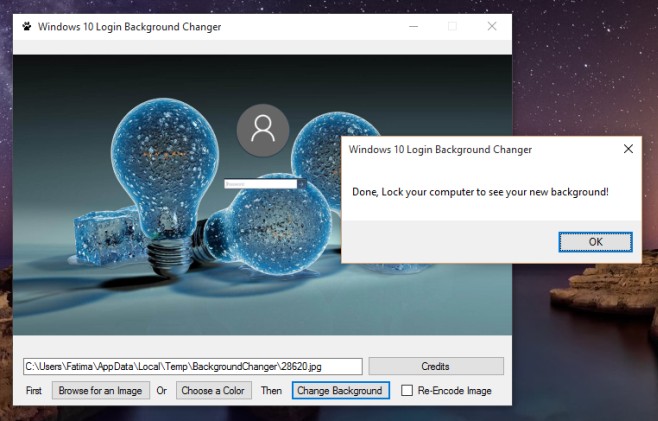Close the main Login Background Changer window

coord(491,26)
